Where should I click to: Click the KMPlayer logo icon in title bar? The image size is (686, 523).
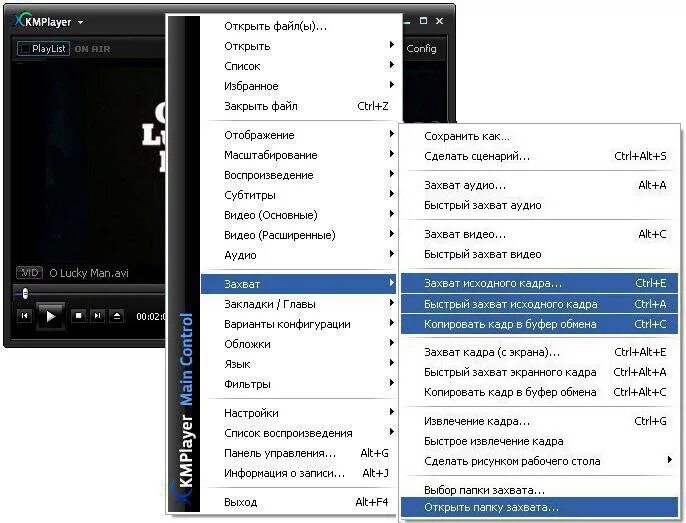point(19,20)
